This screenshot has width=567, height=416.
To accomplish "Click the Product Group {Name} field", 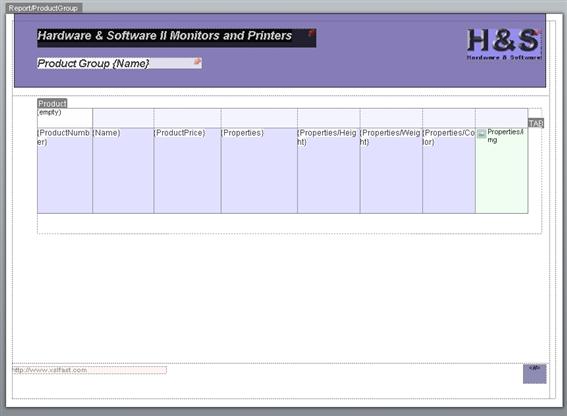I will [119, 63].
